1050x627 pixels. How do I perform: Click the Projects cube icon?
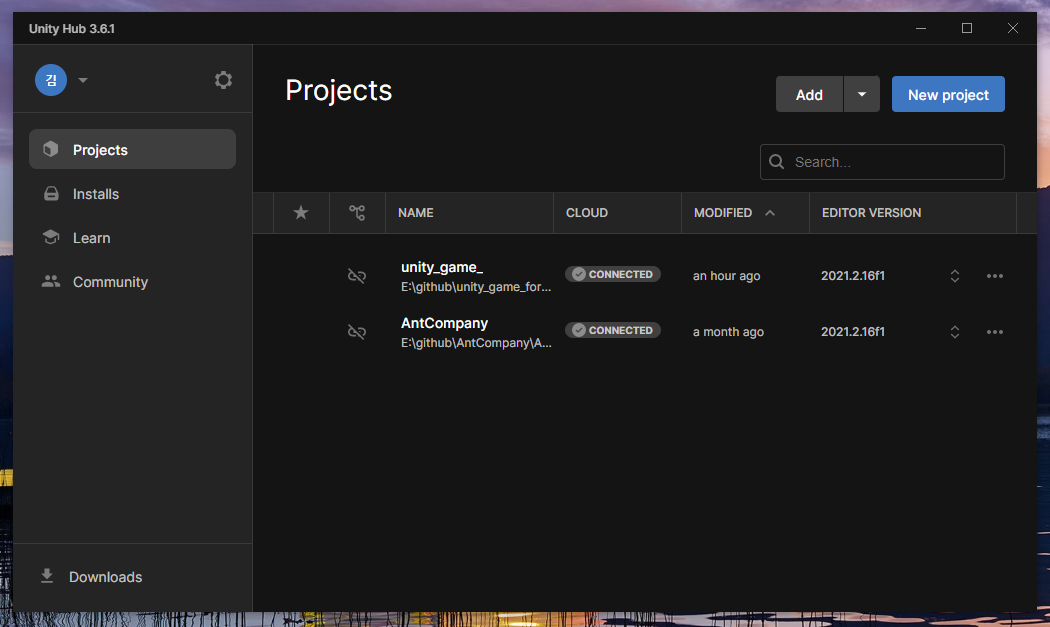(x=51, y=149)
